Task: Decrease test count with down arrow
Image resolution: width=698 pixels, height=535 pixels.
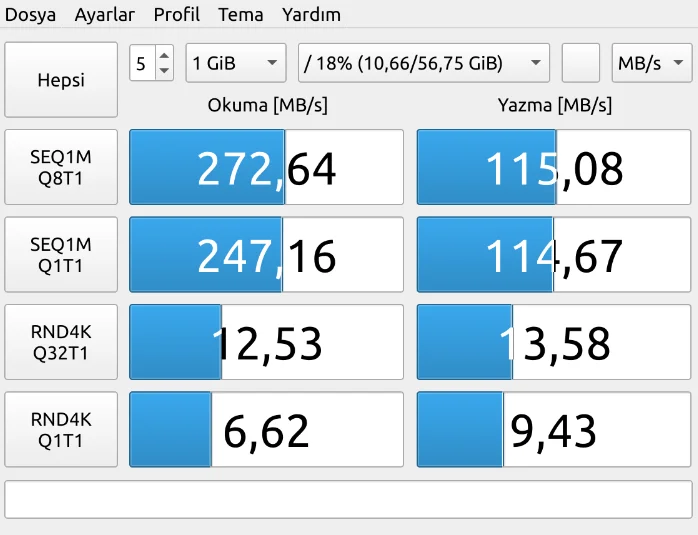Action: pyautogui.click(x=164, y=71)
